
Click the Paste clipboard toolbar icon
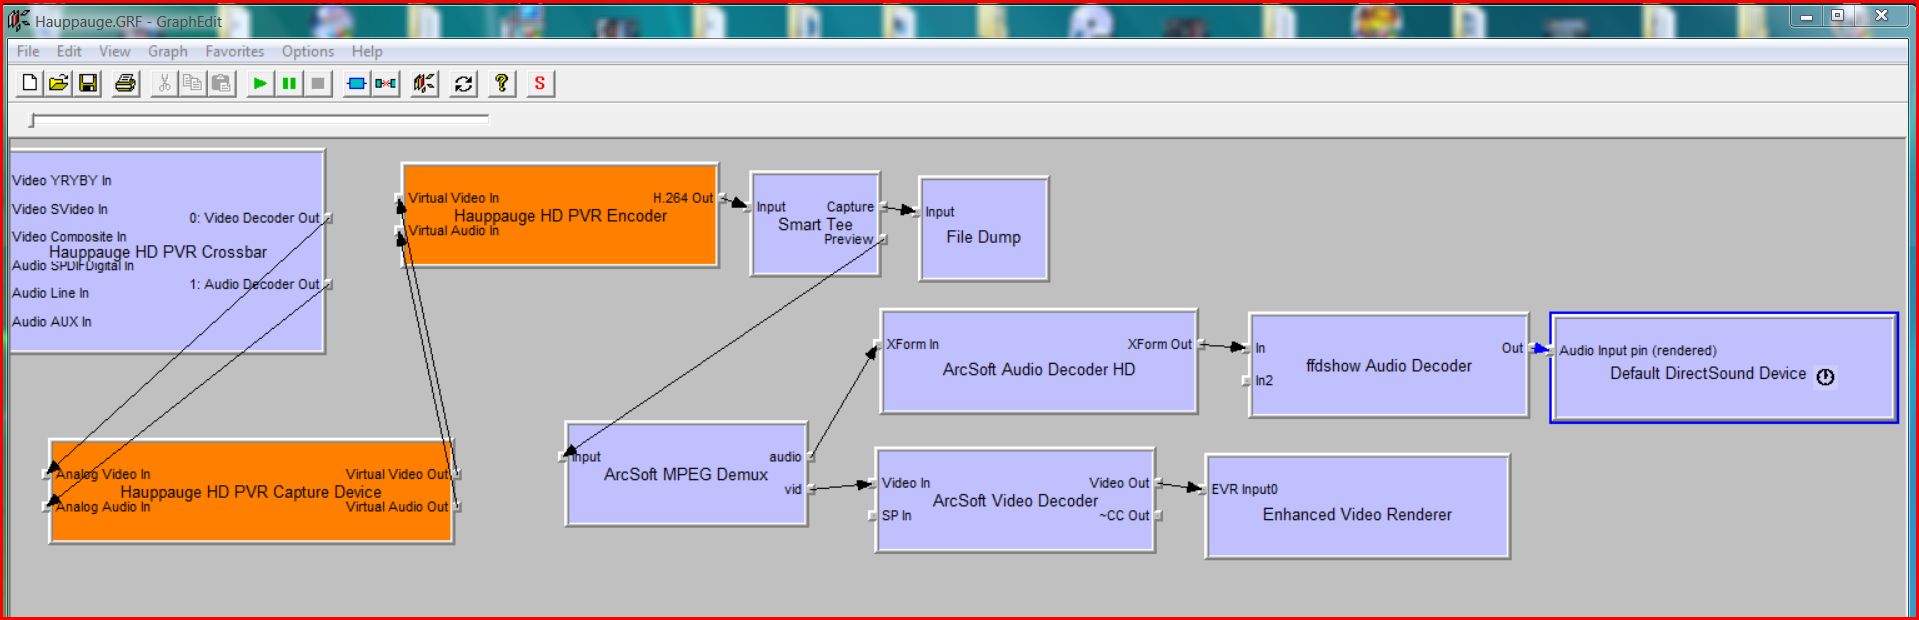pos(222,83)
